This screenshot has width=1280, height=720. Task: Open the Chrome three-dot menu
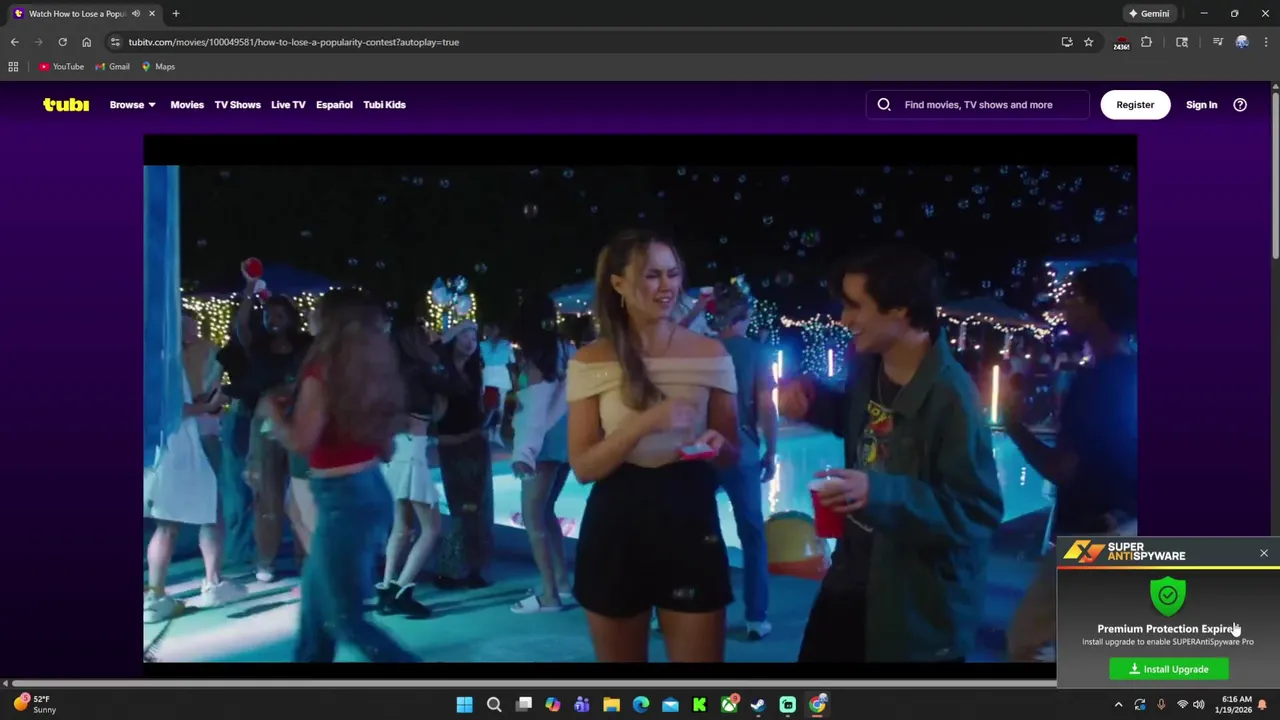tap(1265, 42)
